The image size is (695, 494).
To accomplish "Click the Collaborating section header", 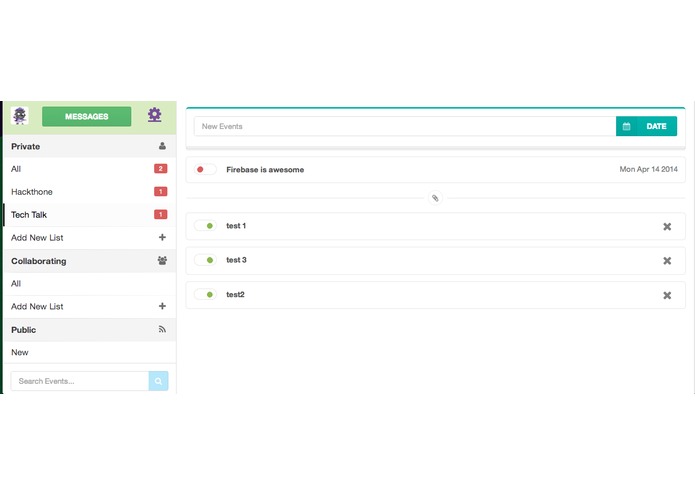I will [90, 261].
